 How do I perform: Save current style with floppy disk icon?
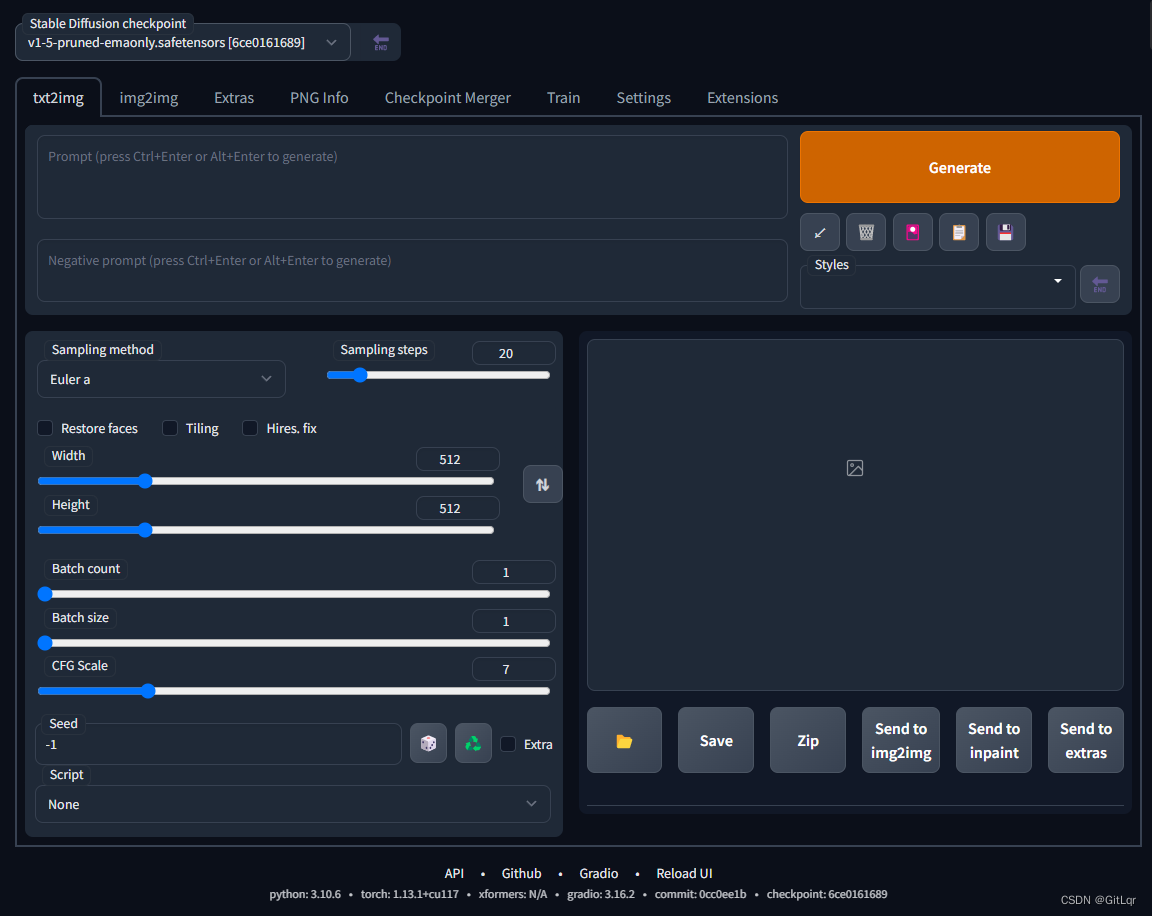click(x=1005, y=233)
